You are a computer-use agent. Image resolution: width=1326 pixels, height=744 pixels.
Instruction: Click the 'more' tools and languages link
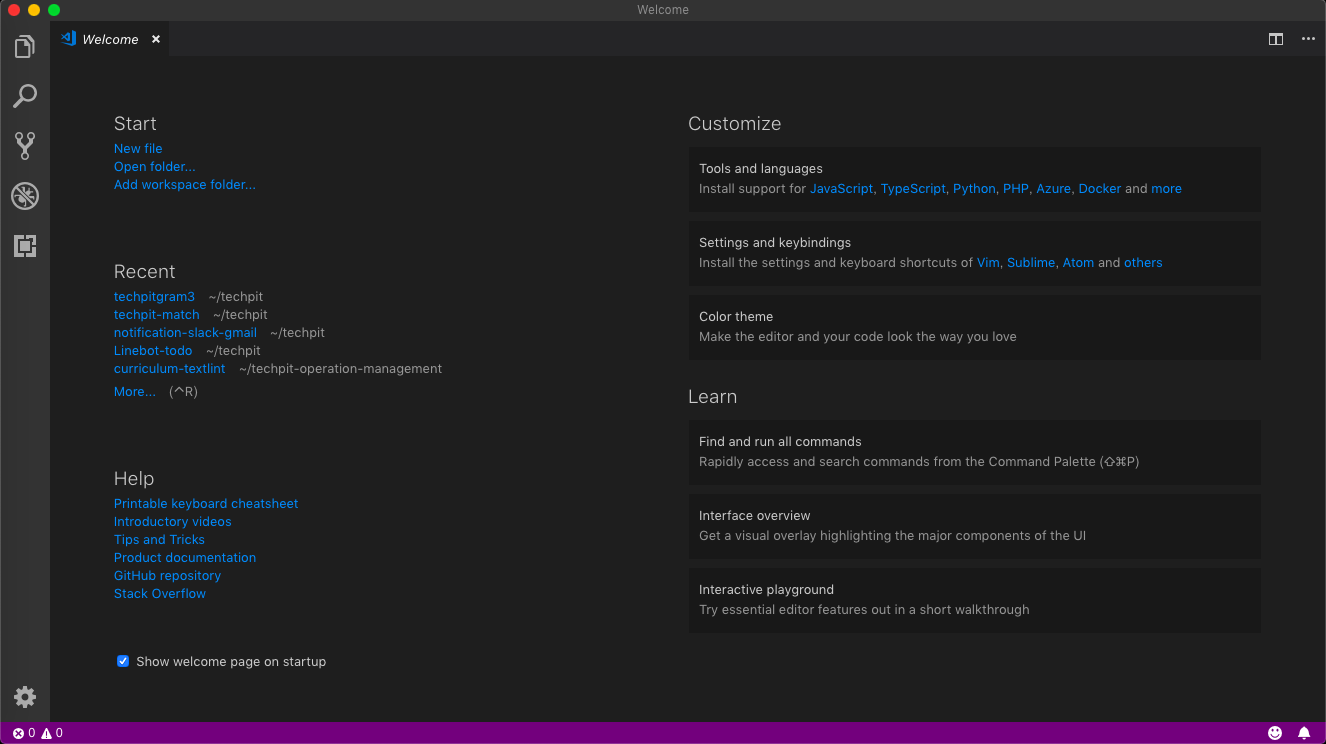(1166, 188)
